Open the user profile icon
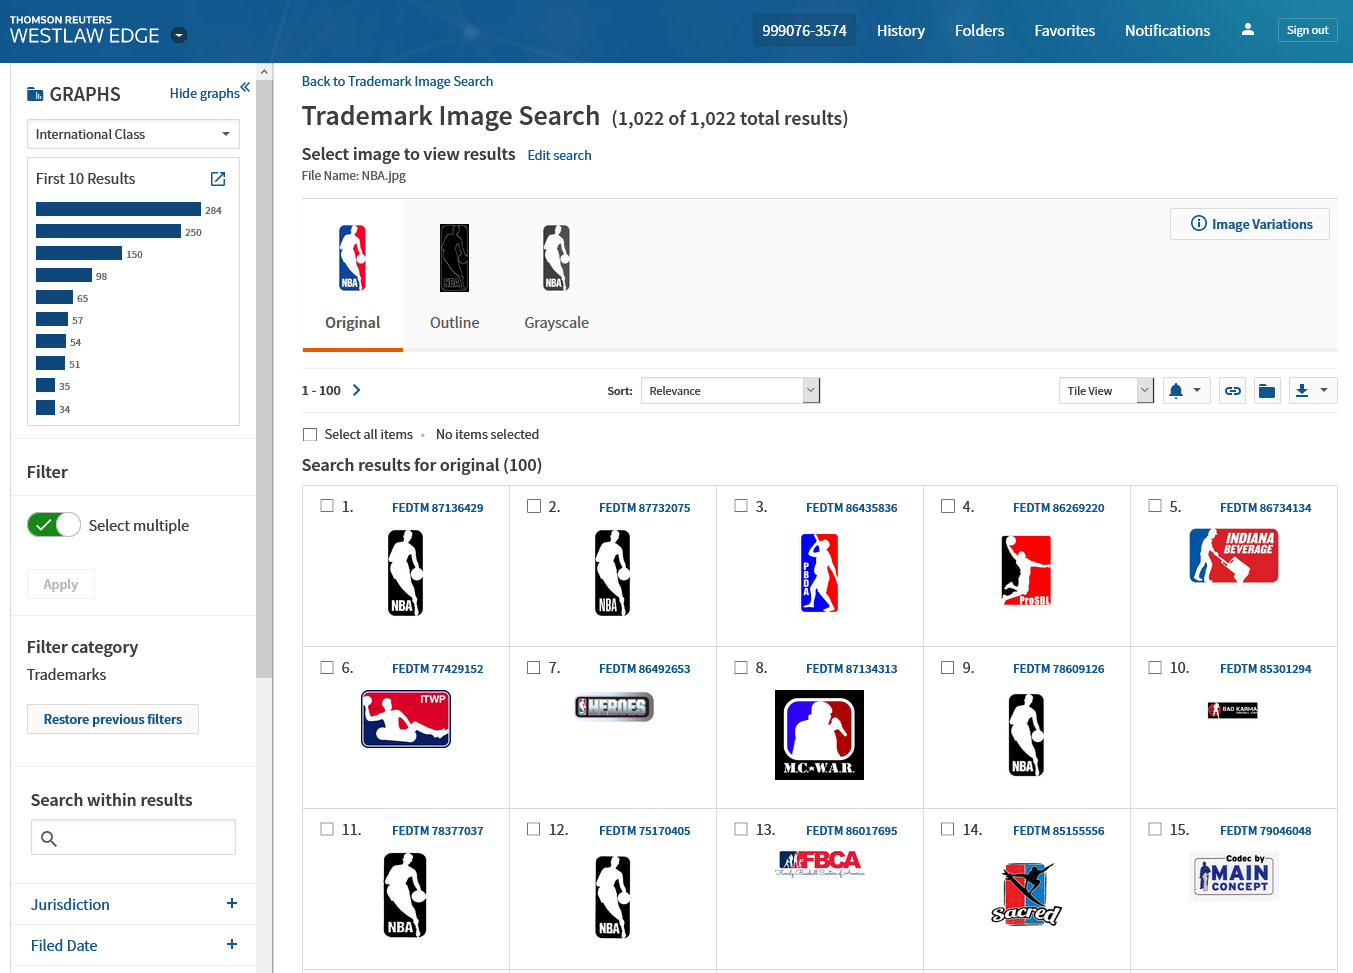 [x=1247, y=30]
